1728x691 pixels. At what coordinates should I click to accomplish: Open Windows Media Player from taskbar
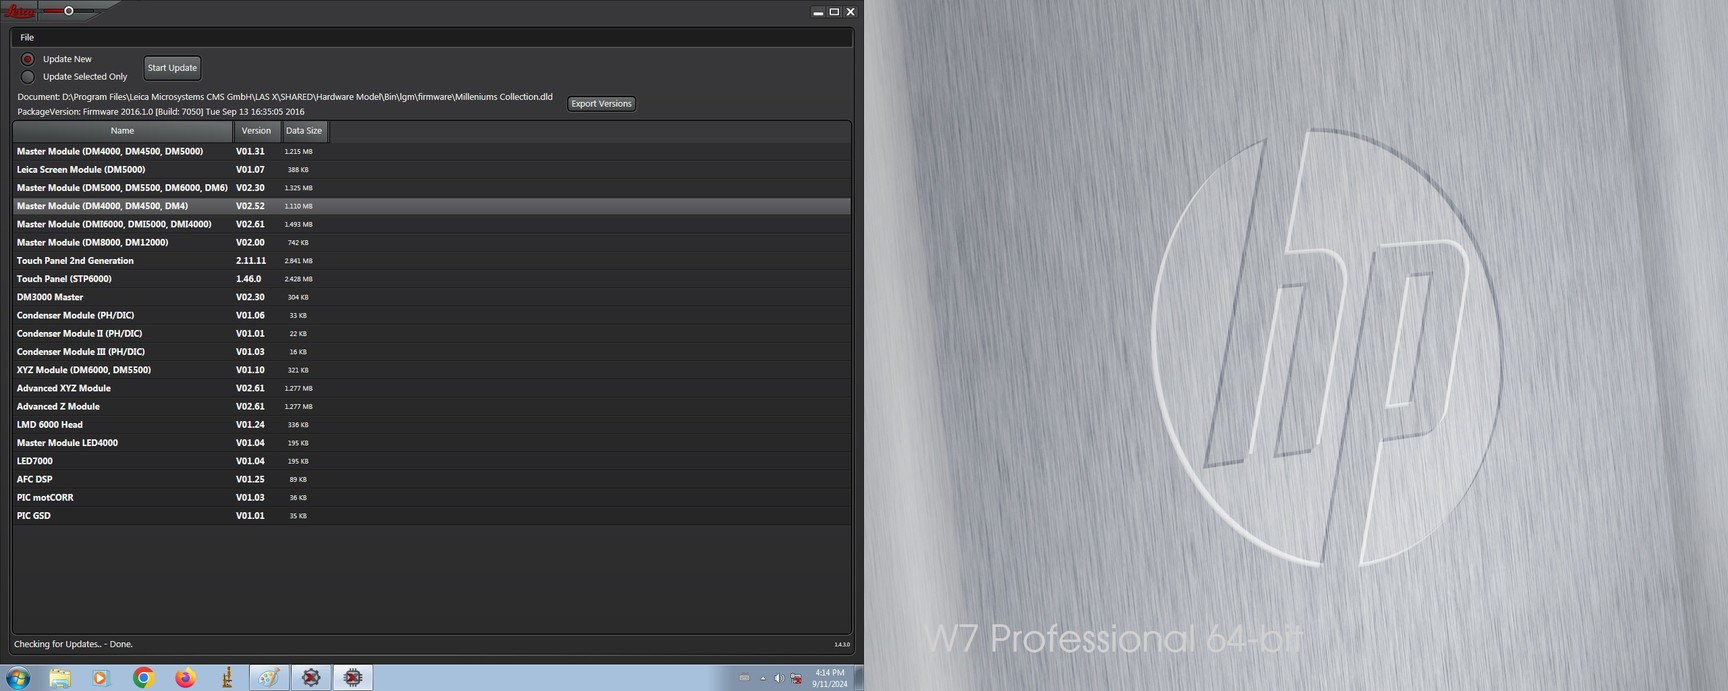(100, 678)
